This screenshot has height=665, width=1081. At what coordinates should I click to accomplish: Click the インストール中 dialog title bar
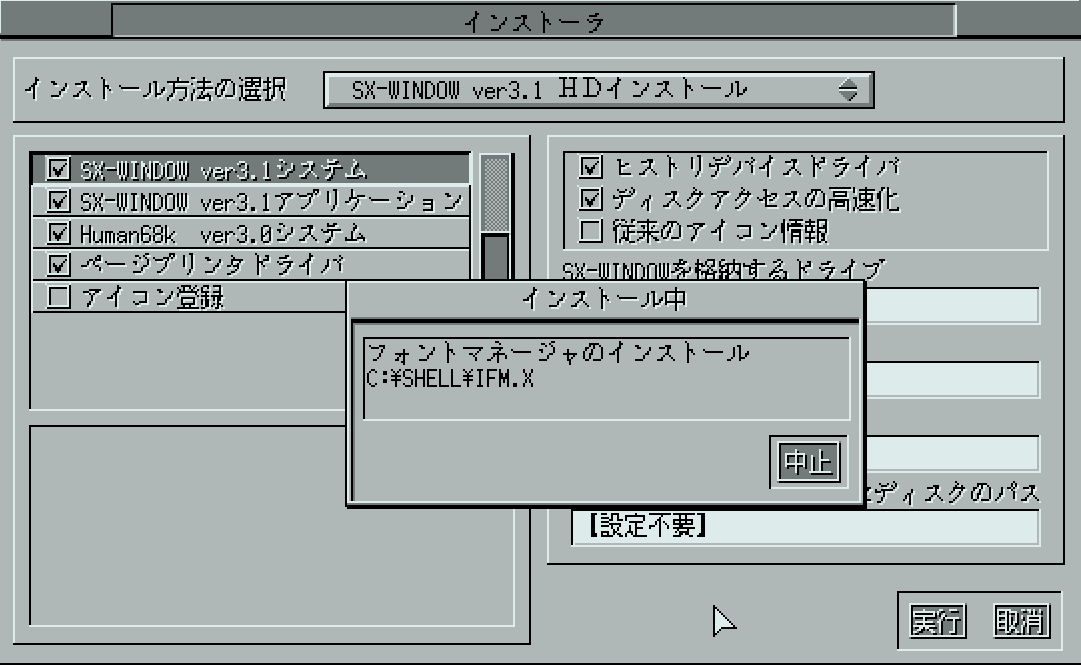click(x=605, y=299)
